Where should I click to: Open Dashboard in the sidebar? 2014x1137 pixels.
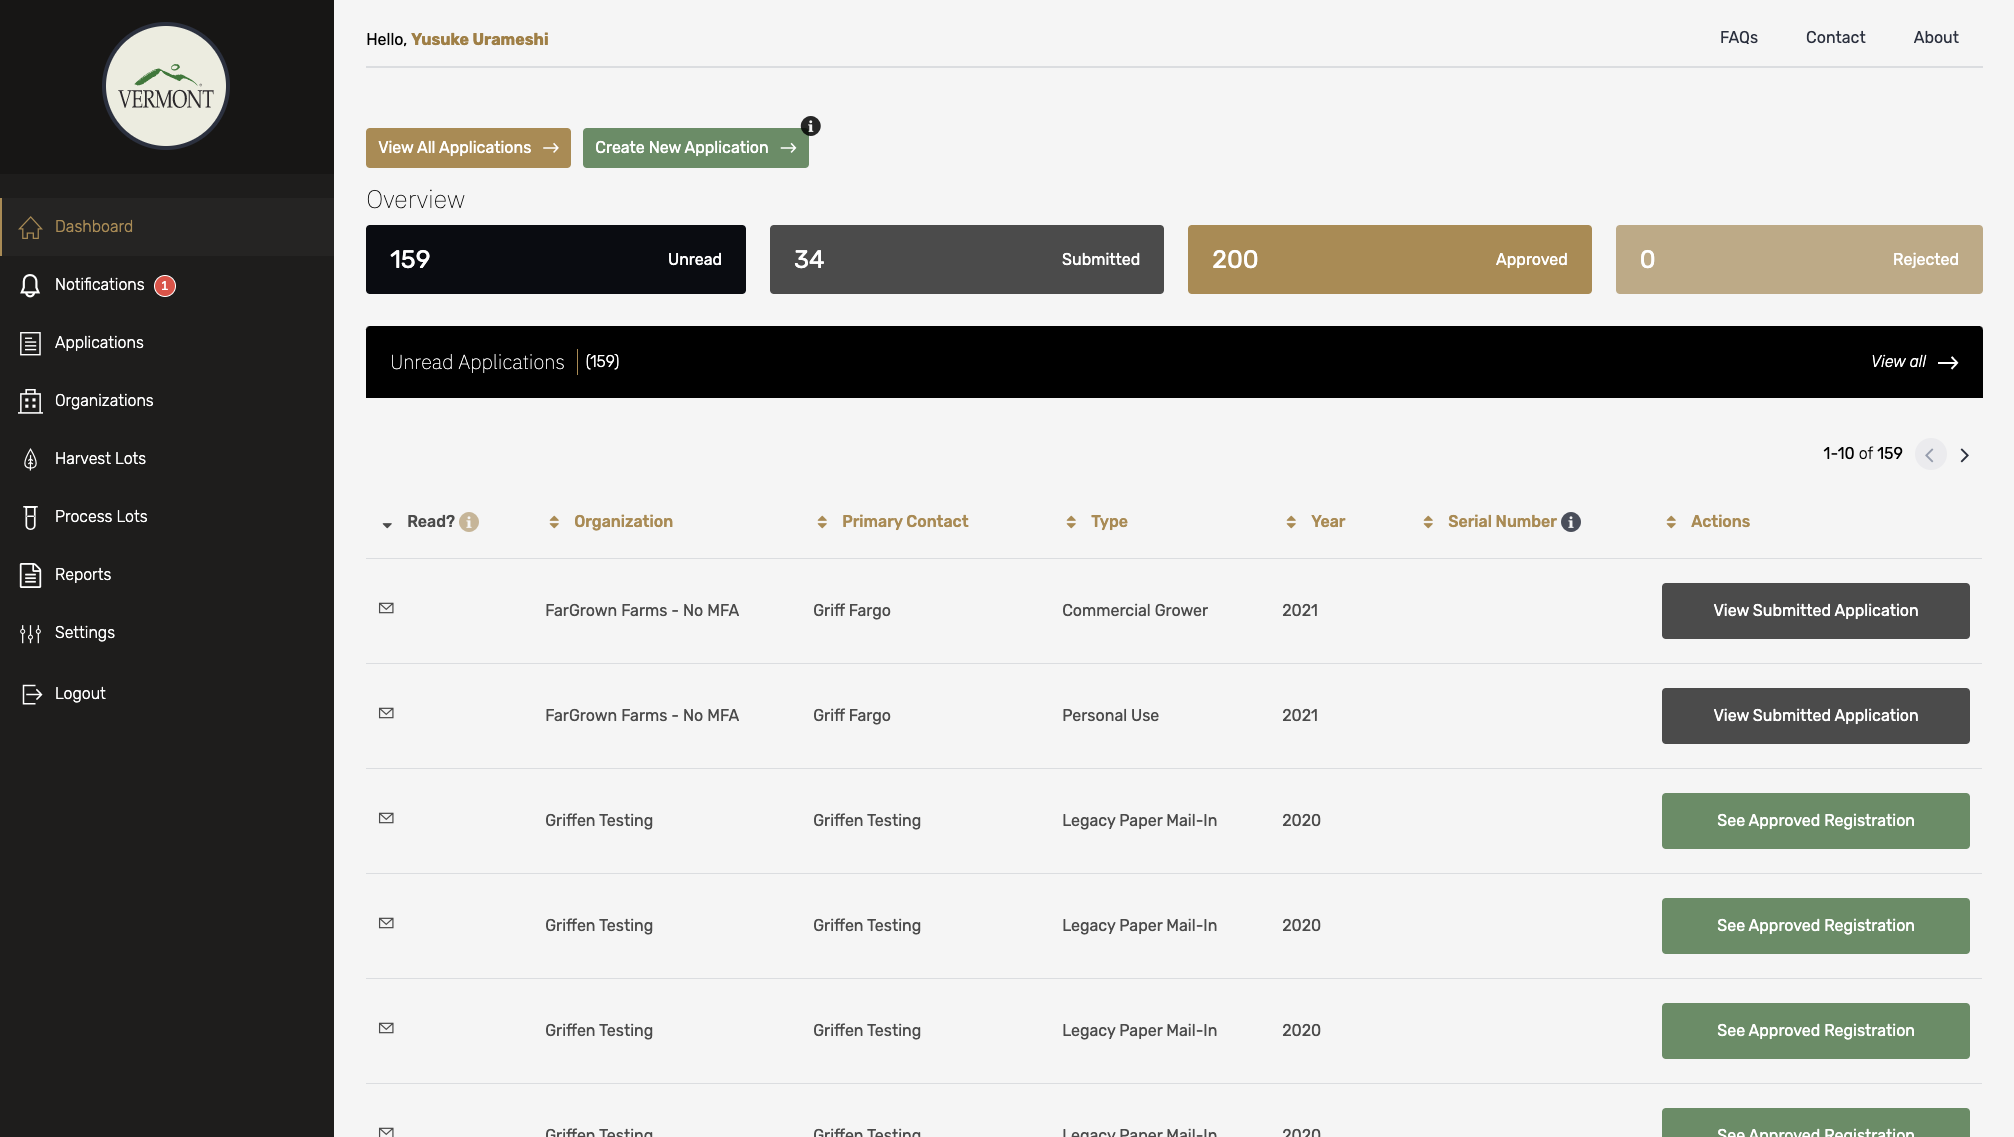[167, 227]
